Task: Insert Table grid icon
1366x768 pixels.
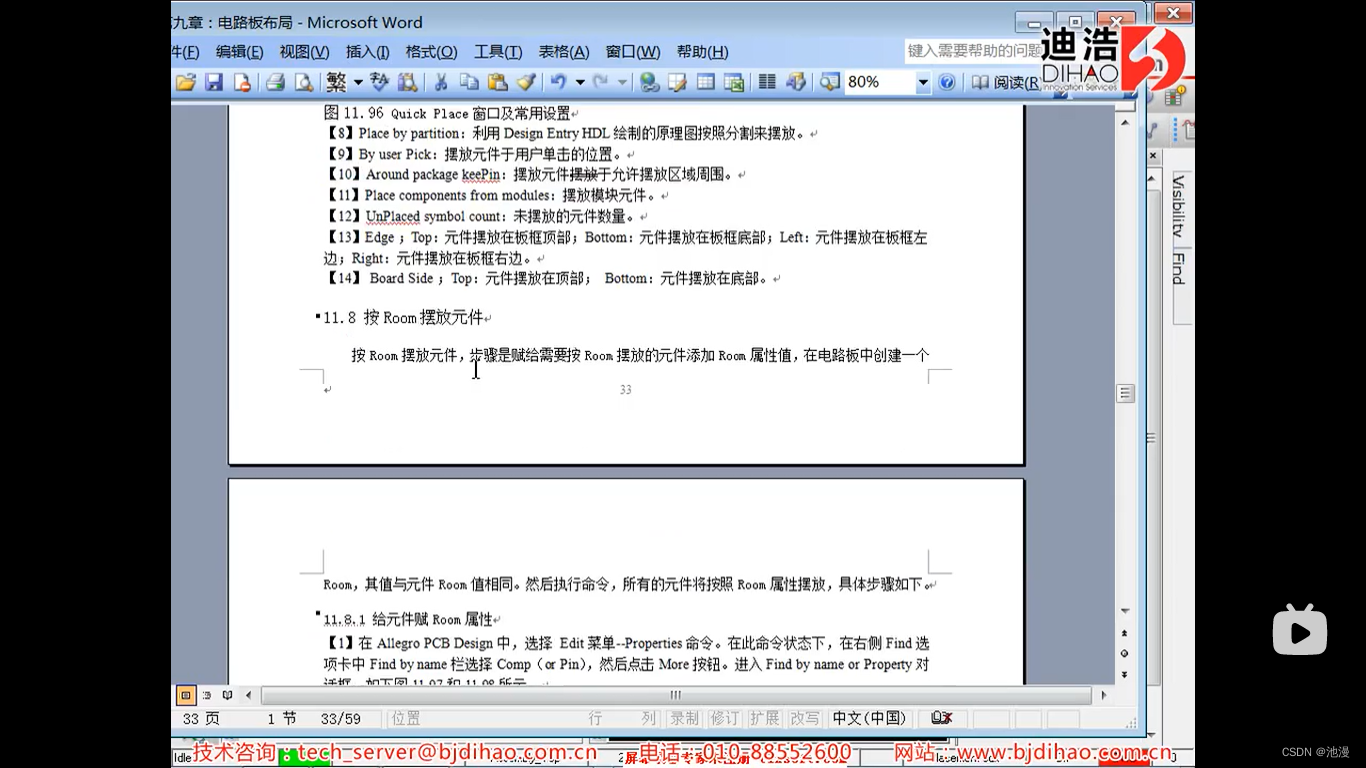Action: (705, 82)
